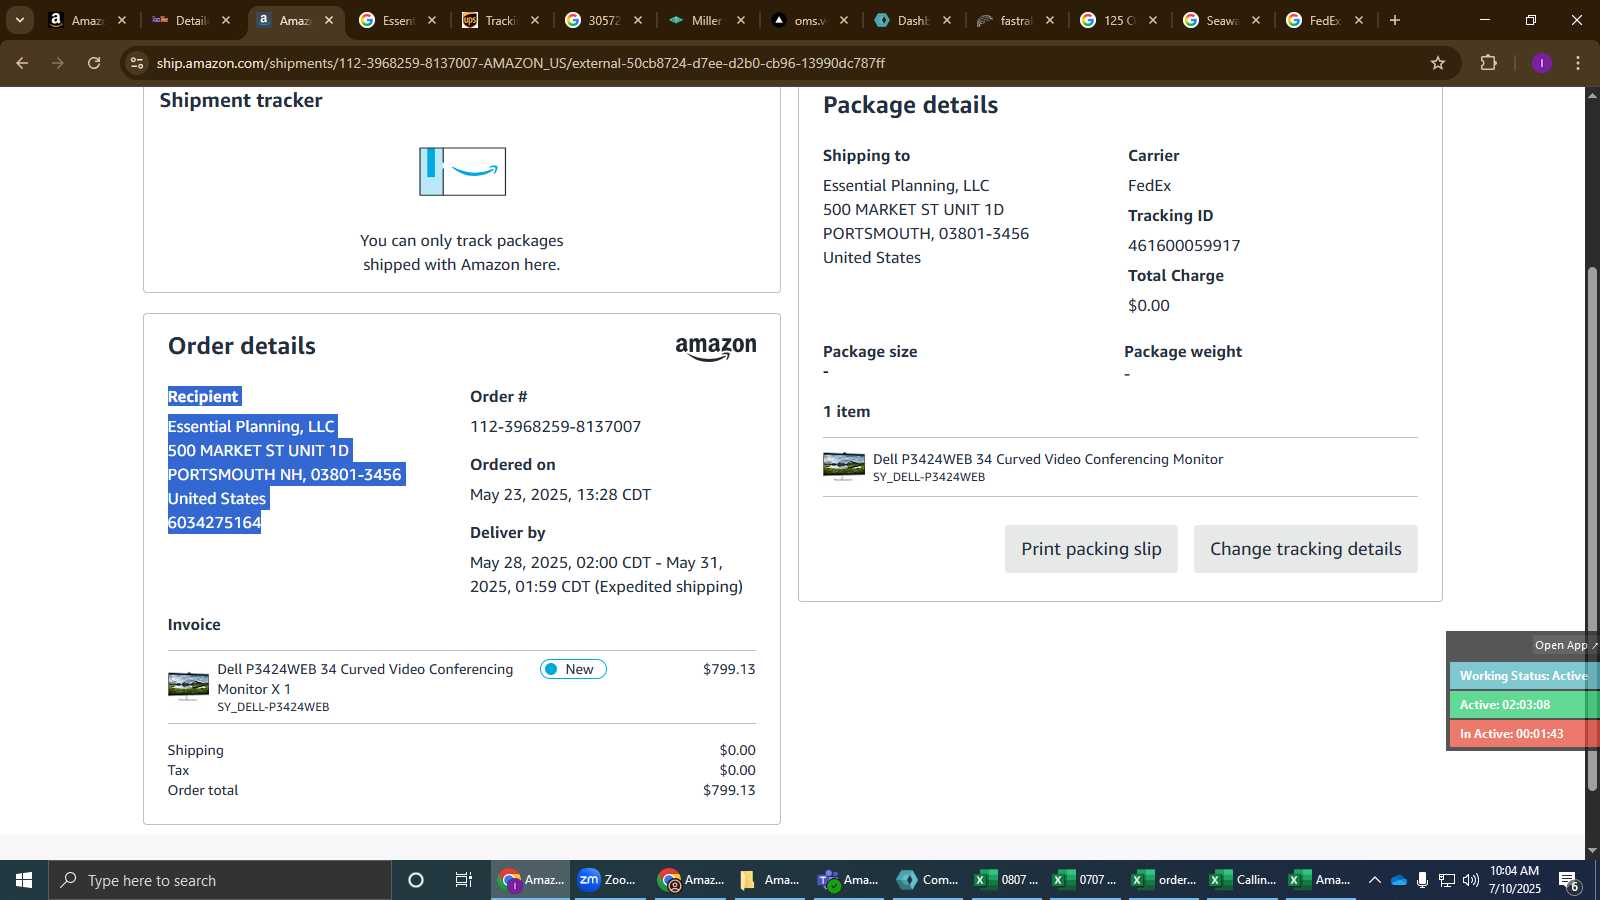
Task: Open Cortana circle icon
Action: [416, 880]
